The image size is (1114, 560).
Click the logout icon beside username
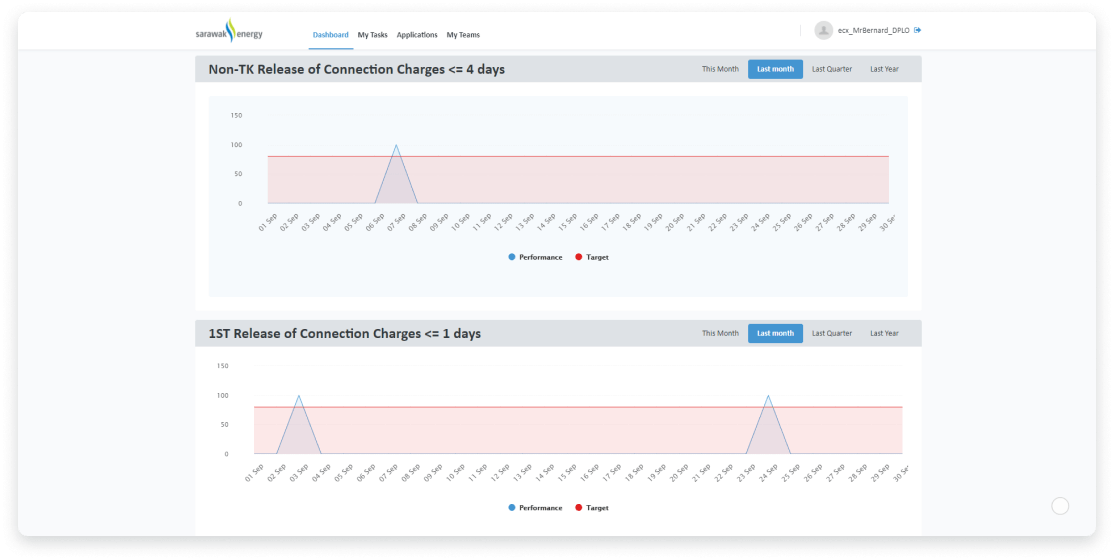point(918,30)
